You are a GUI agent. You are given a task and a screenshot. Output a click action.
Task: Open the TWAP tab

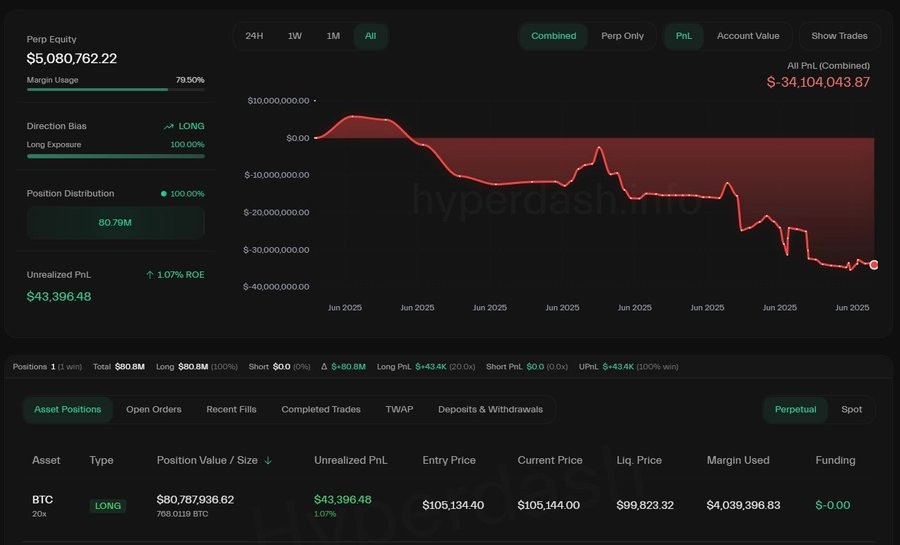(x=399, y=410)
